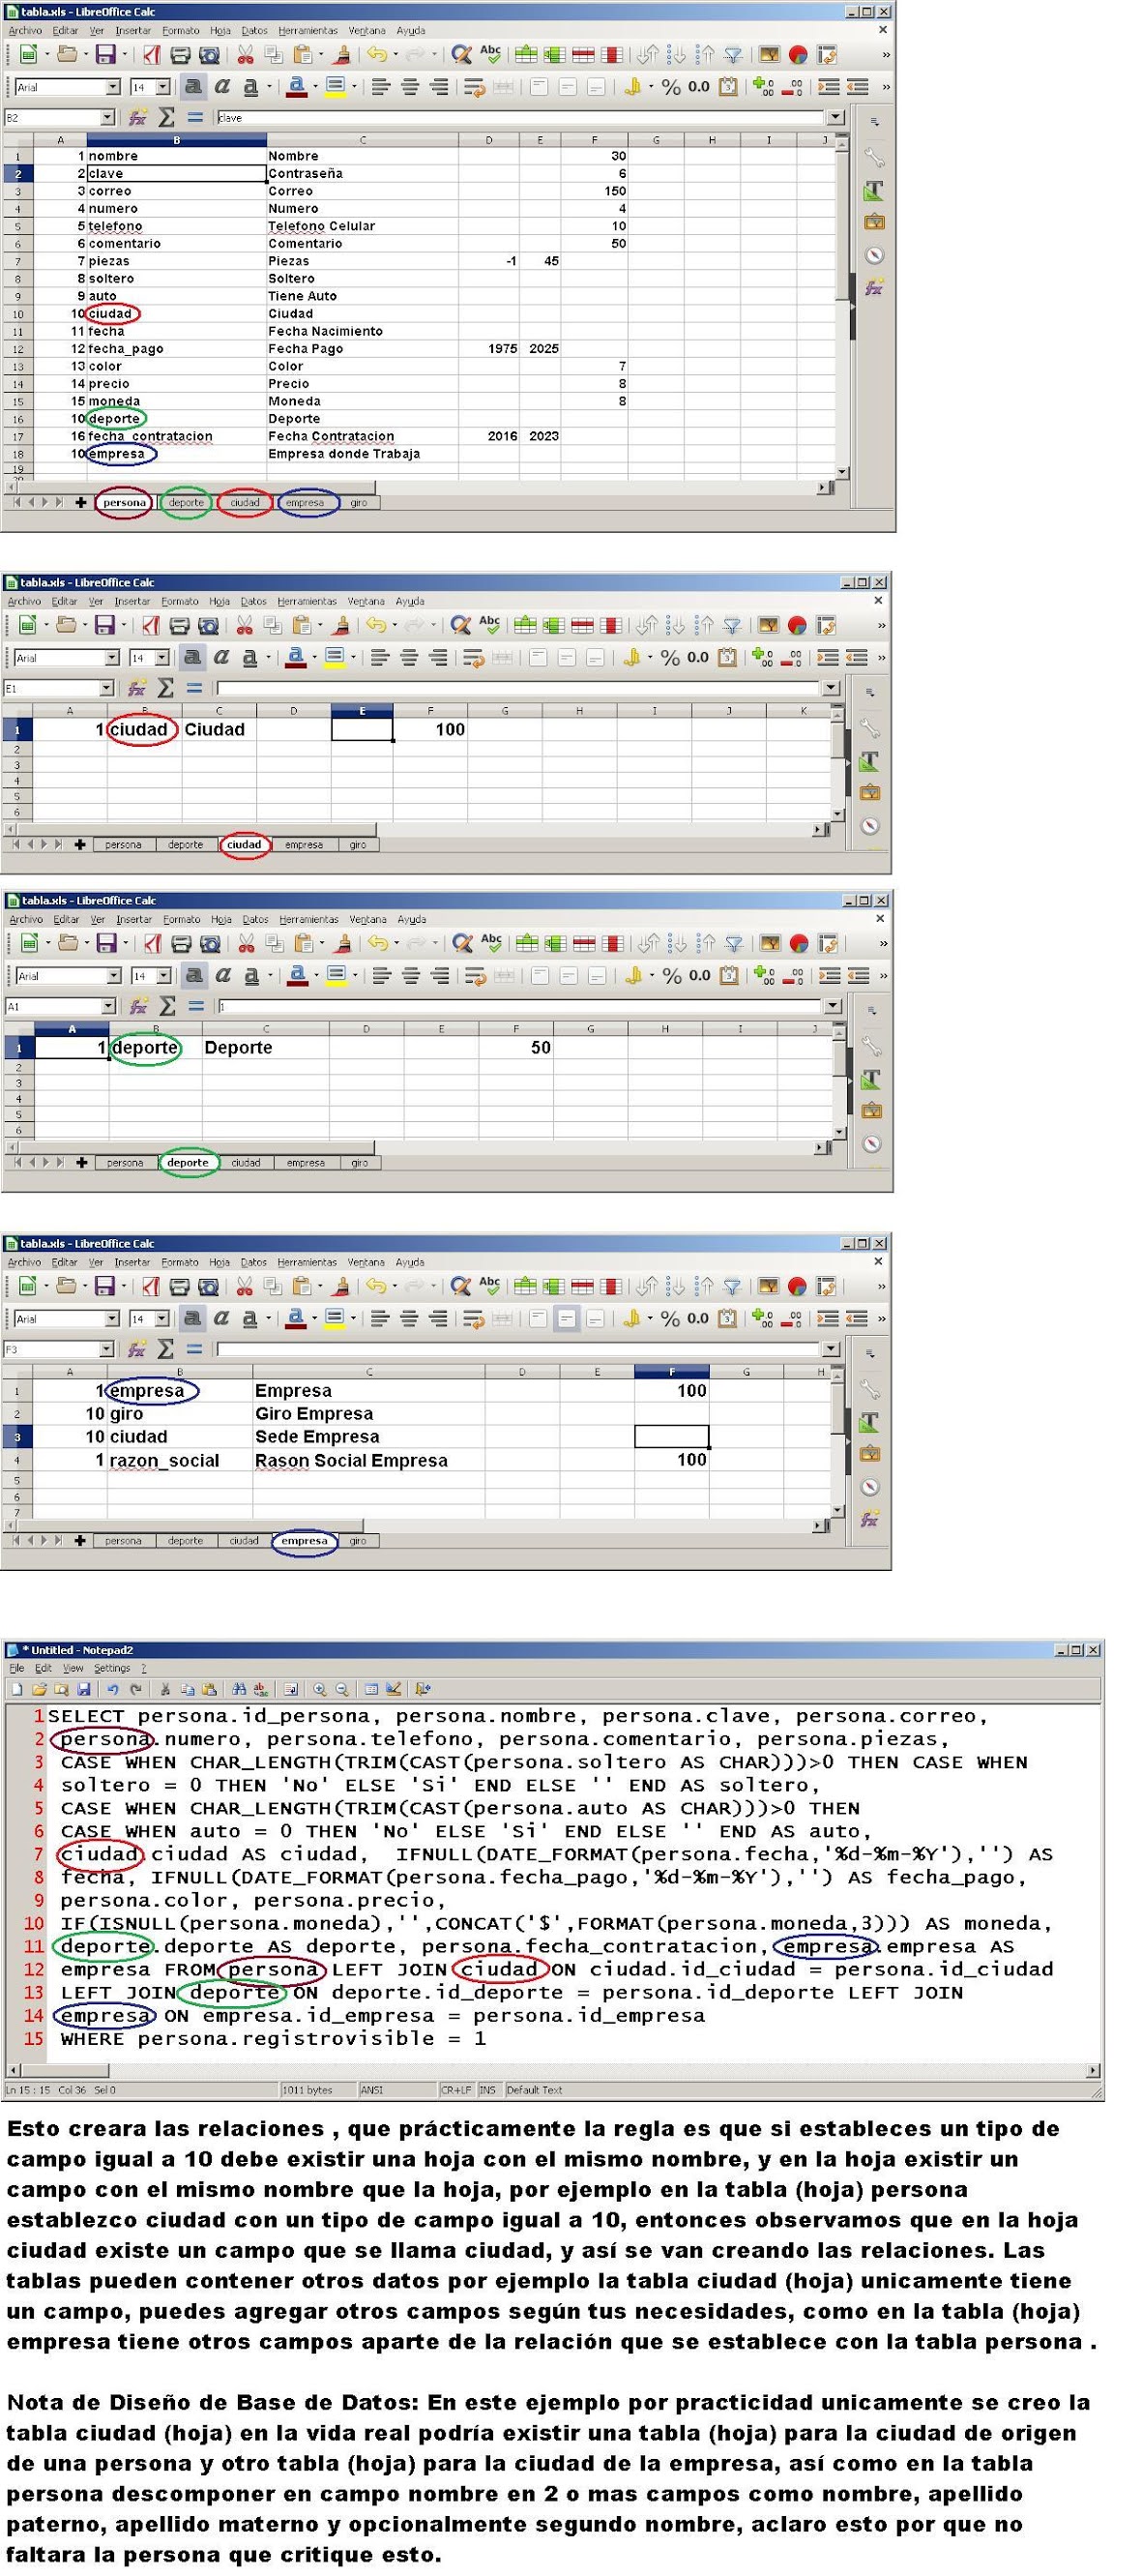Screen dimensions: 1142x2576
Task: Toggle Center Vertically in empresa-sheet Calc window
Action: [x=566, y=1318]
